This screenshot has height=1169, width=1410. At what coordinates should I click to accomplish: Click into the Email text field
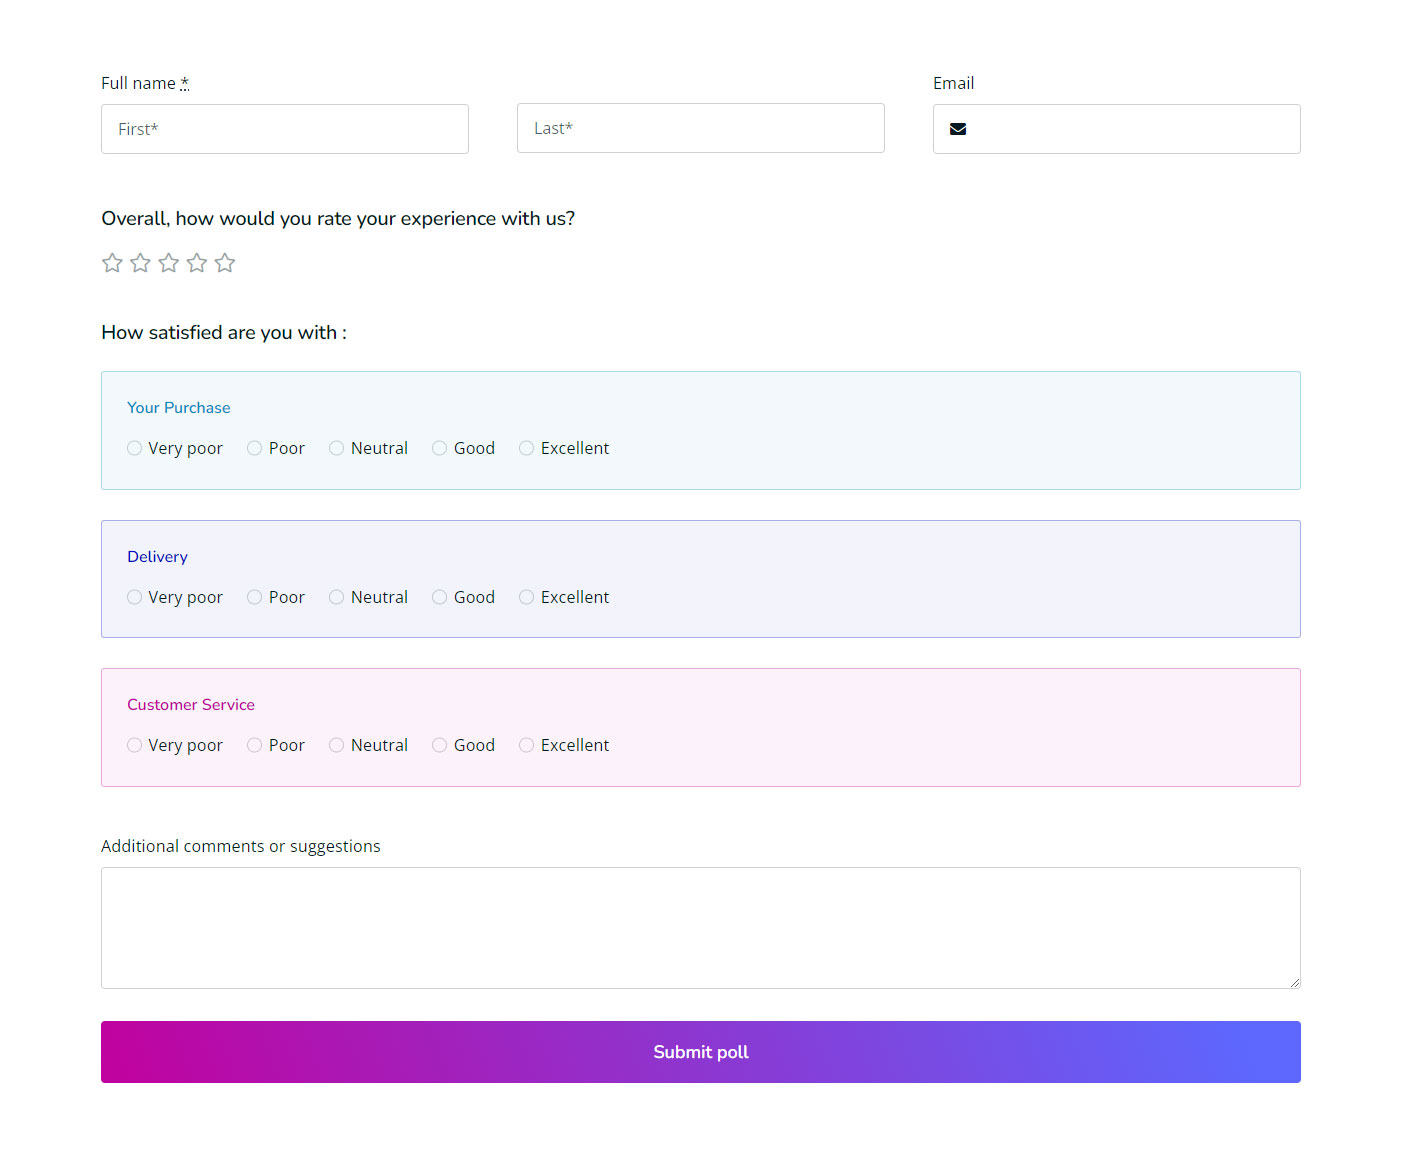(x=1117, y=129)
